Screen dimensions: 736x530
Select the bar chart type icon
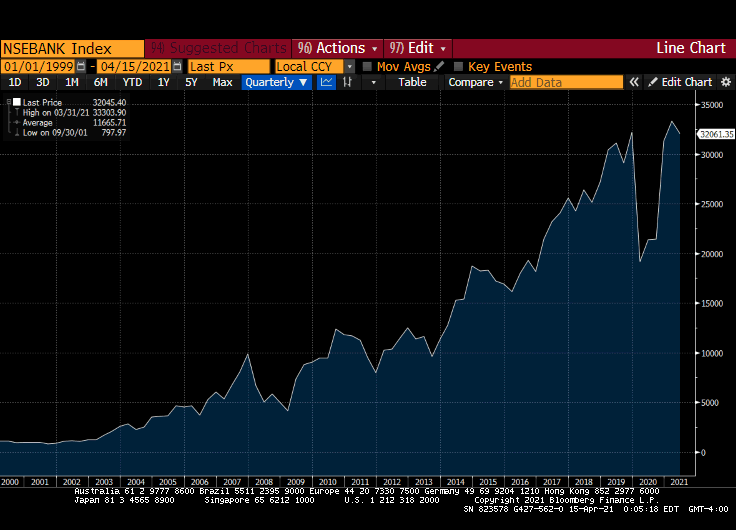tap(347, 82)
